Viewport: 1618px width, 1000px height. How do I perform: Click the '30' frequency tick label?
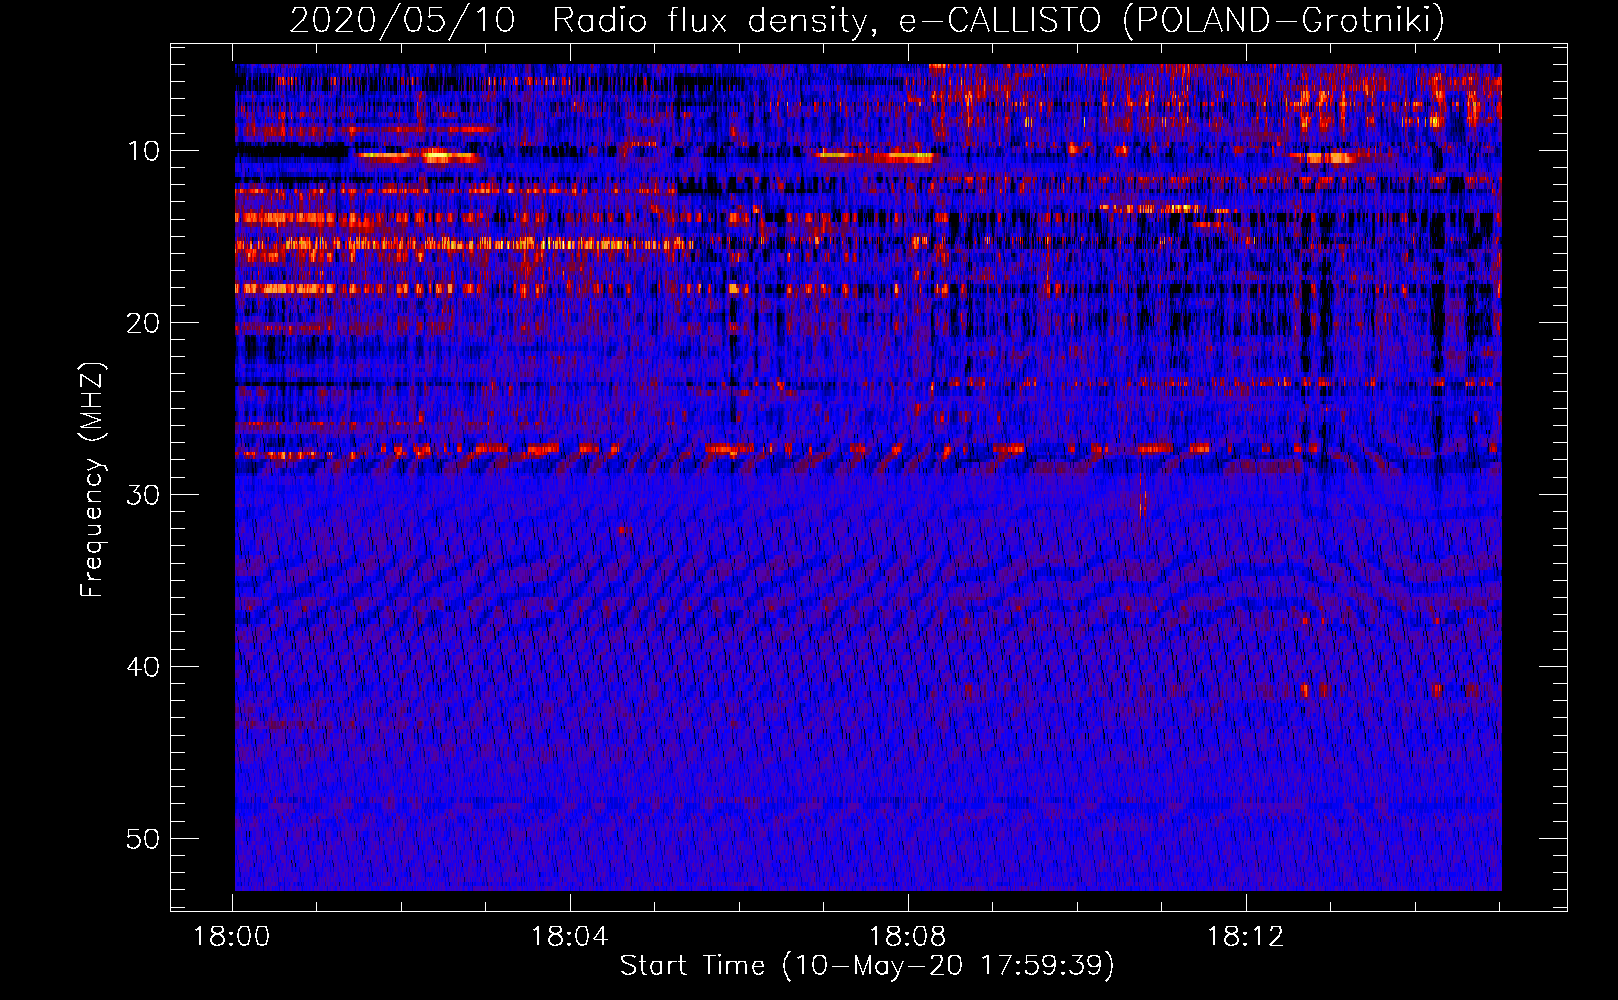pyautogui.click(x=144, y=495)
